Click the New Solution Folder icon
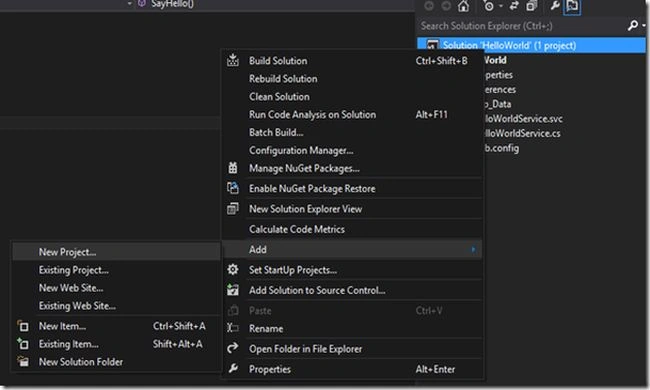The height and width of the screenshot is (390, 650). tap(23, 361)
